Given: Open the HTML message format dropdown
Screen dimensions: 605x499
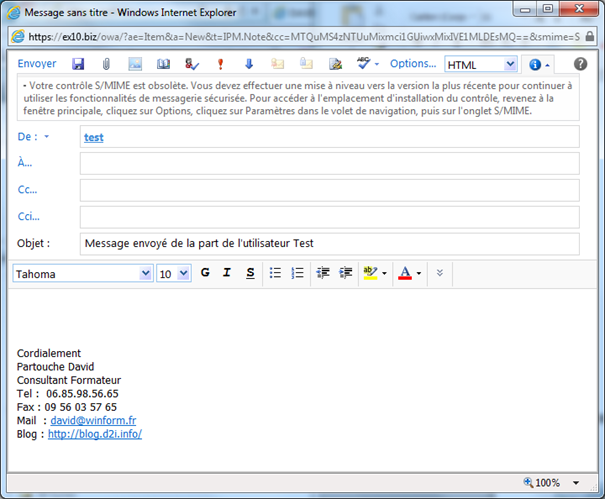Looking at the screenshot, I should point(510,65).
